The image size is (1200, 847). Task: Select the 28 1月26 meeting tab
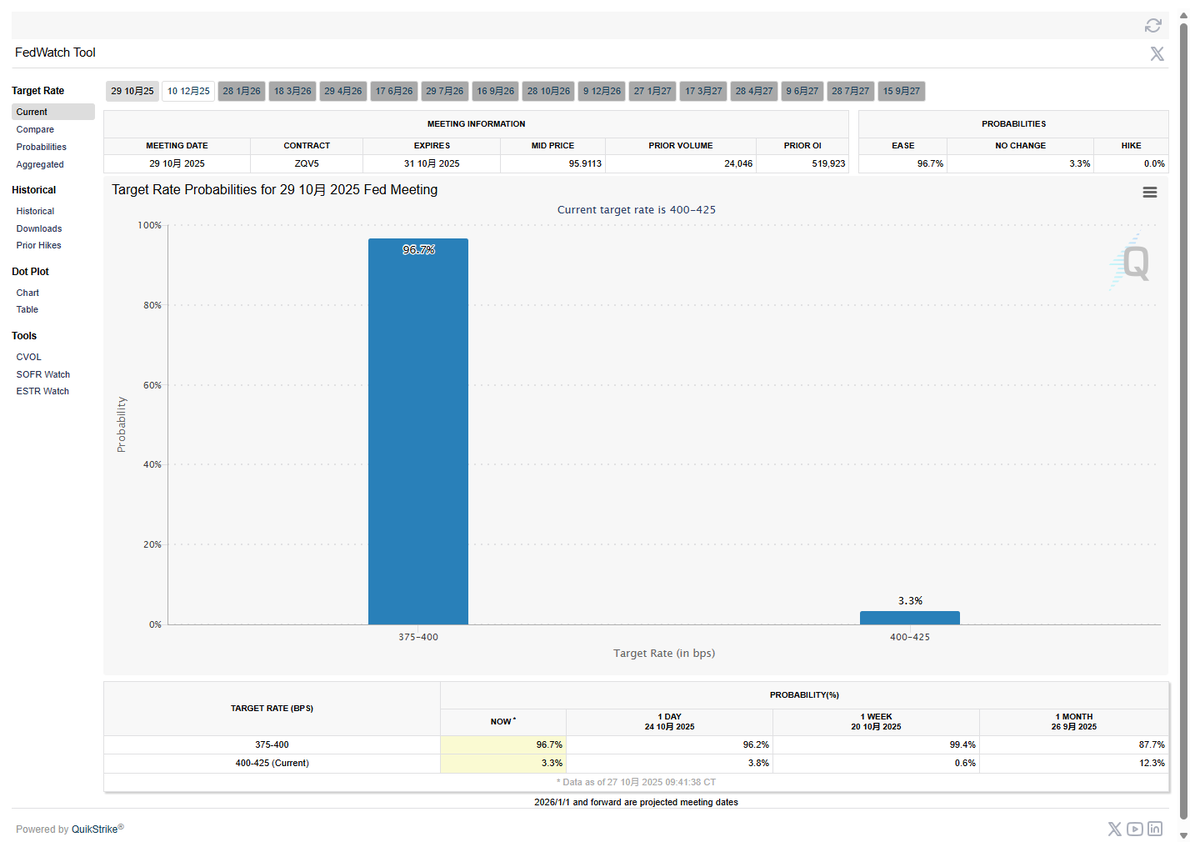tap(242, 91)
